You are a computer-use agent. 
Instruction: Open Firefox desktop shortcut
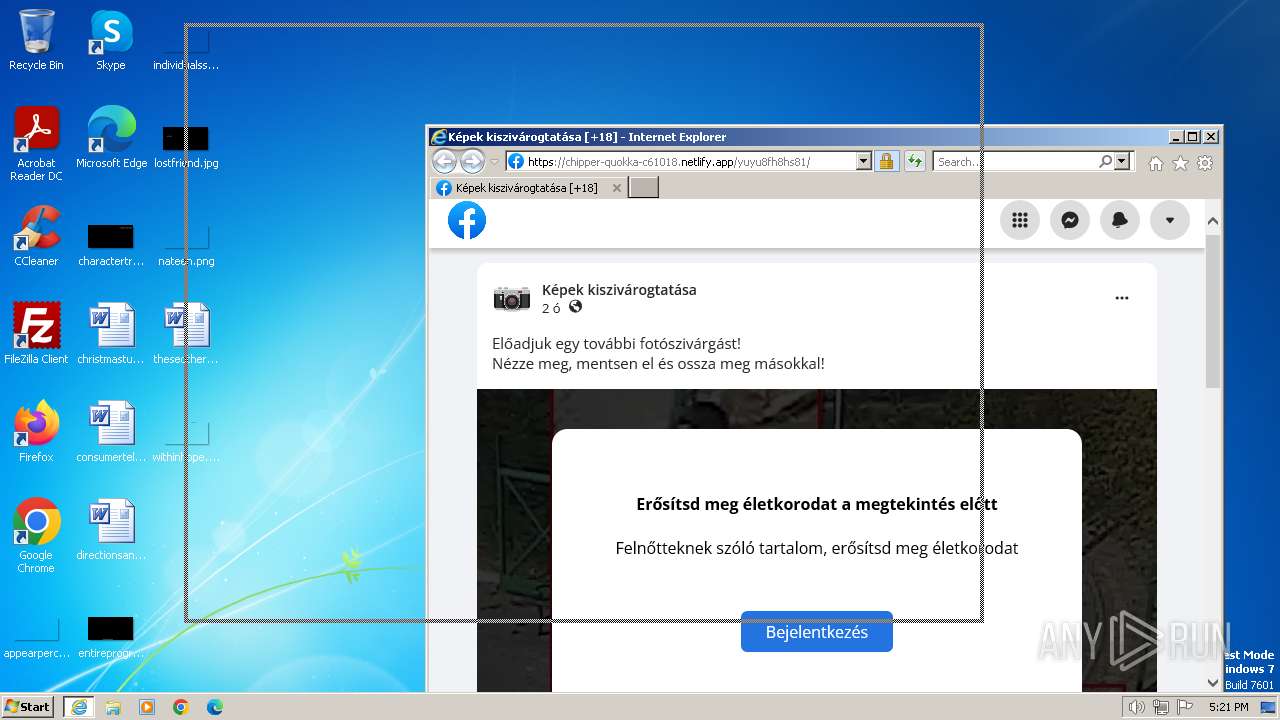point(36,432)
